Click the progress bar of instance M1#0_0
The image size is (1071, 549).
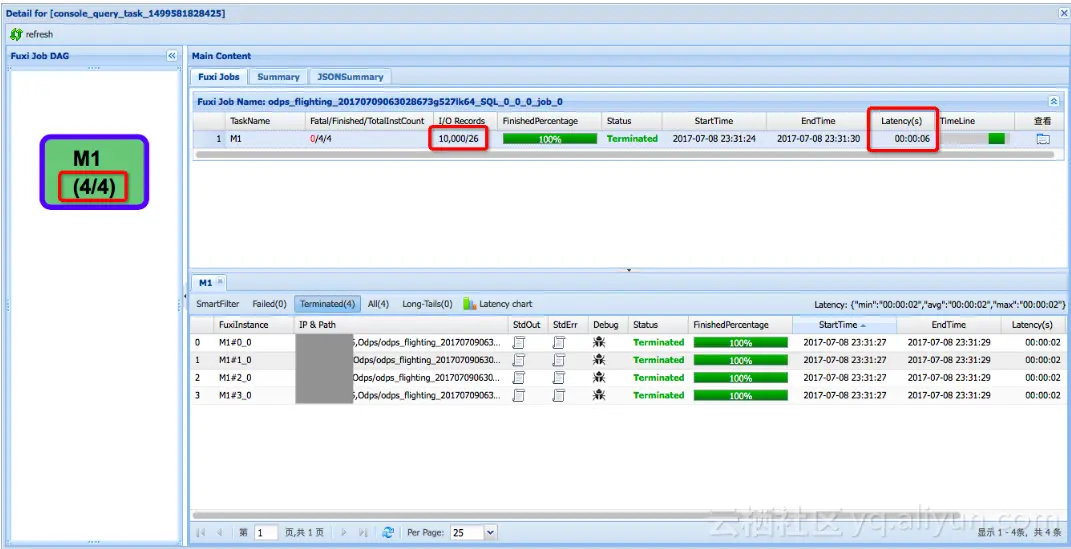tap(740, 343)
